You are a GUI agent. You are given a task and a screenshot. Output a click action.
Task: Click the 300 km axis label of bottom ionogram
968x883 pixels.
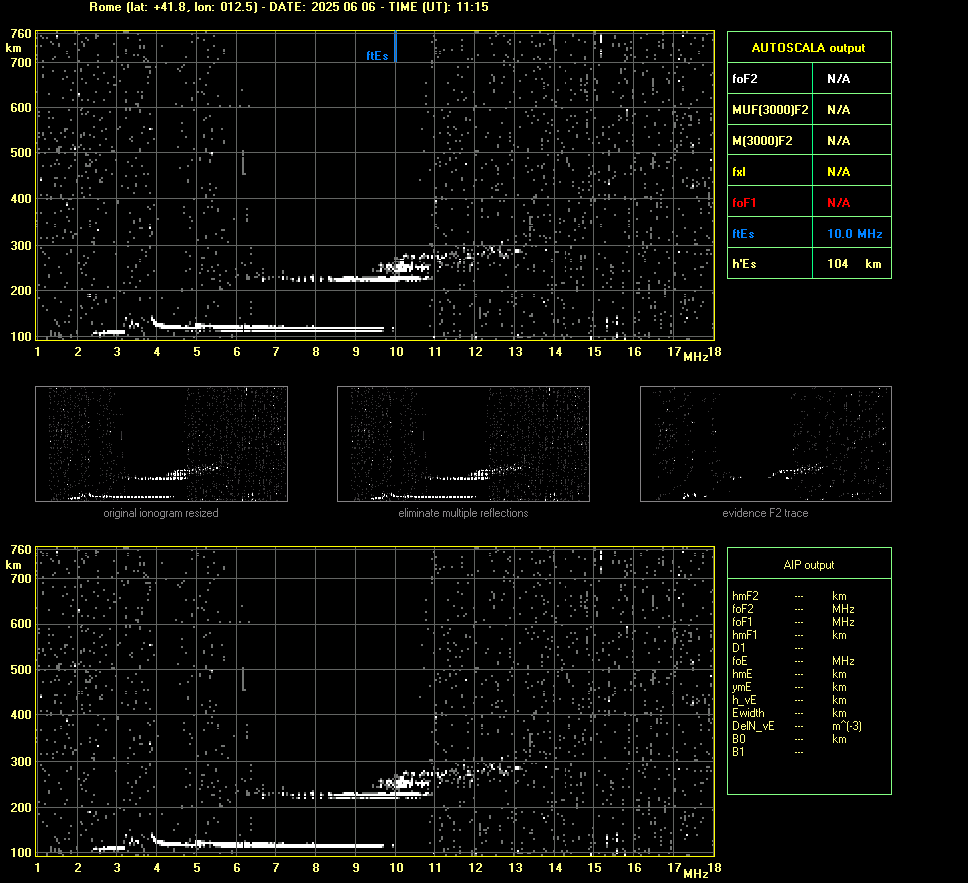coord(20,761)
